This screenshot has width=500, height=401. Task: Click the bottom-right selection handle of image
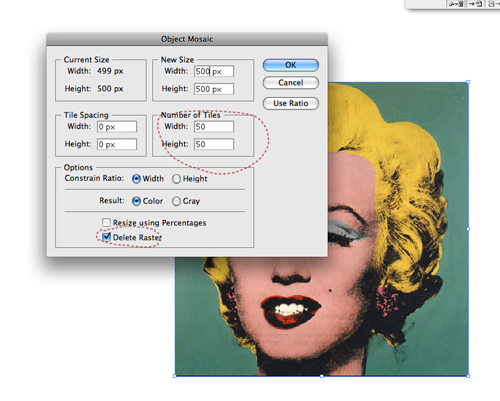[x=468, y=376]
